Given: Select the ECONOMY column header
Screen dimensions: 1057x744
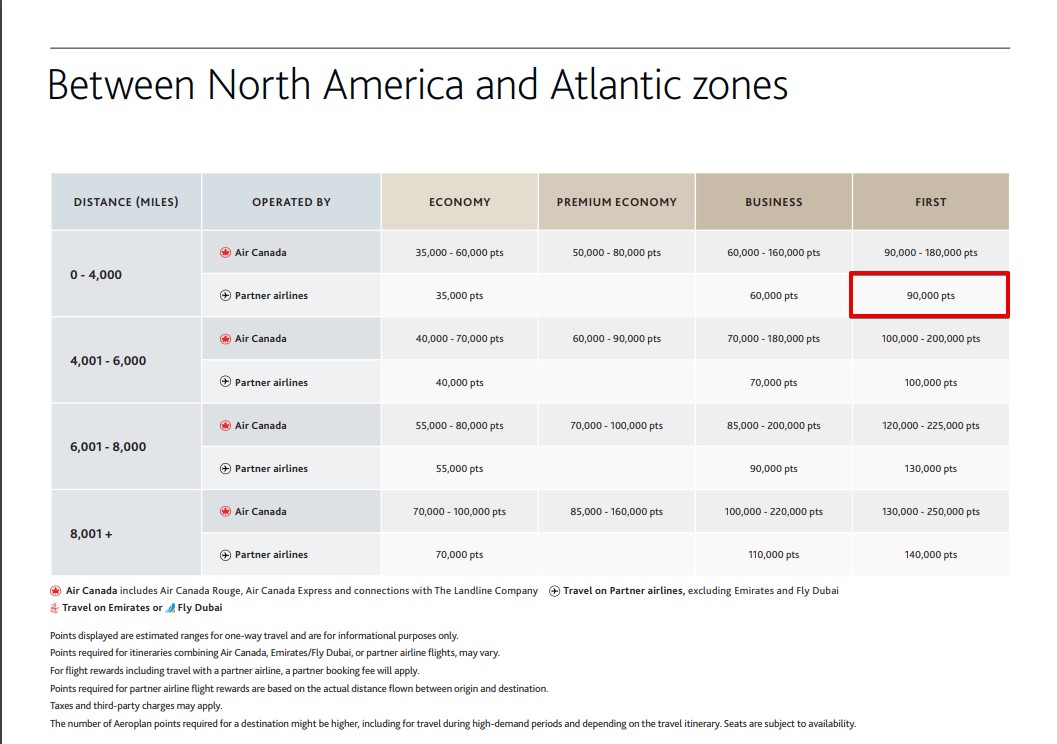Looking at the screenshot, I should coord(459,201).
